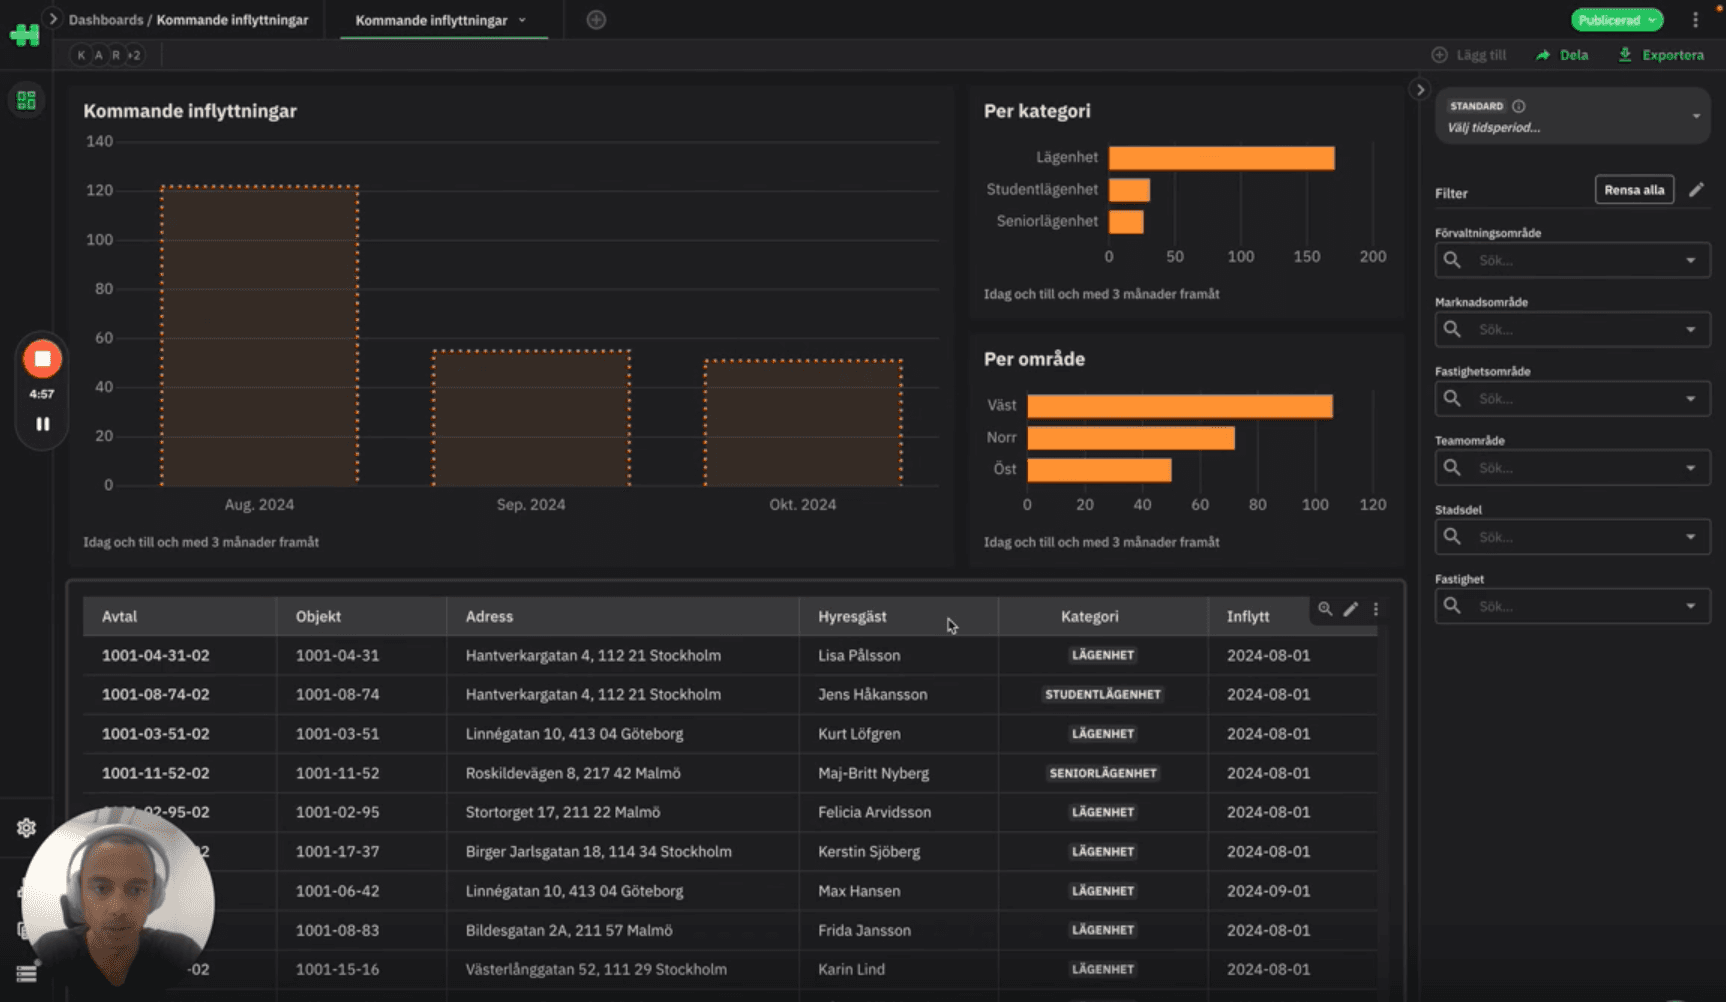Image resolution: width=1726 pixels, height=1002 pixels.
Task: Select the Okt. 2024 bar in chart
Action: point(803,423)
